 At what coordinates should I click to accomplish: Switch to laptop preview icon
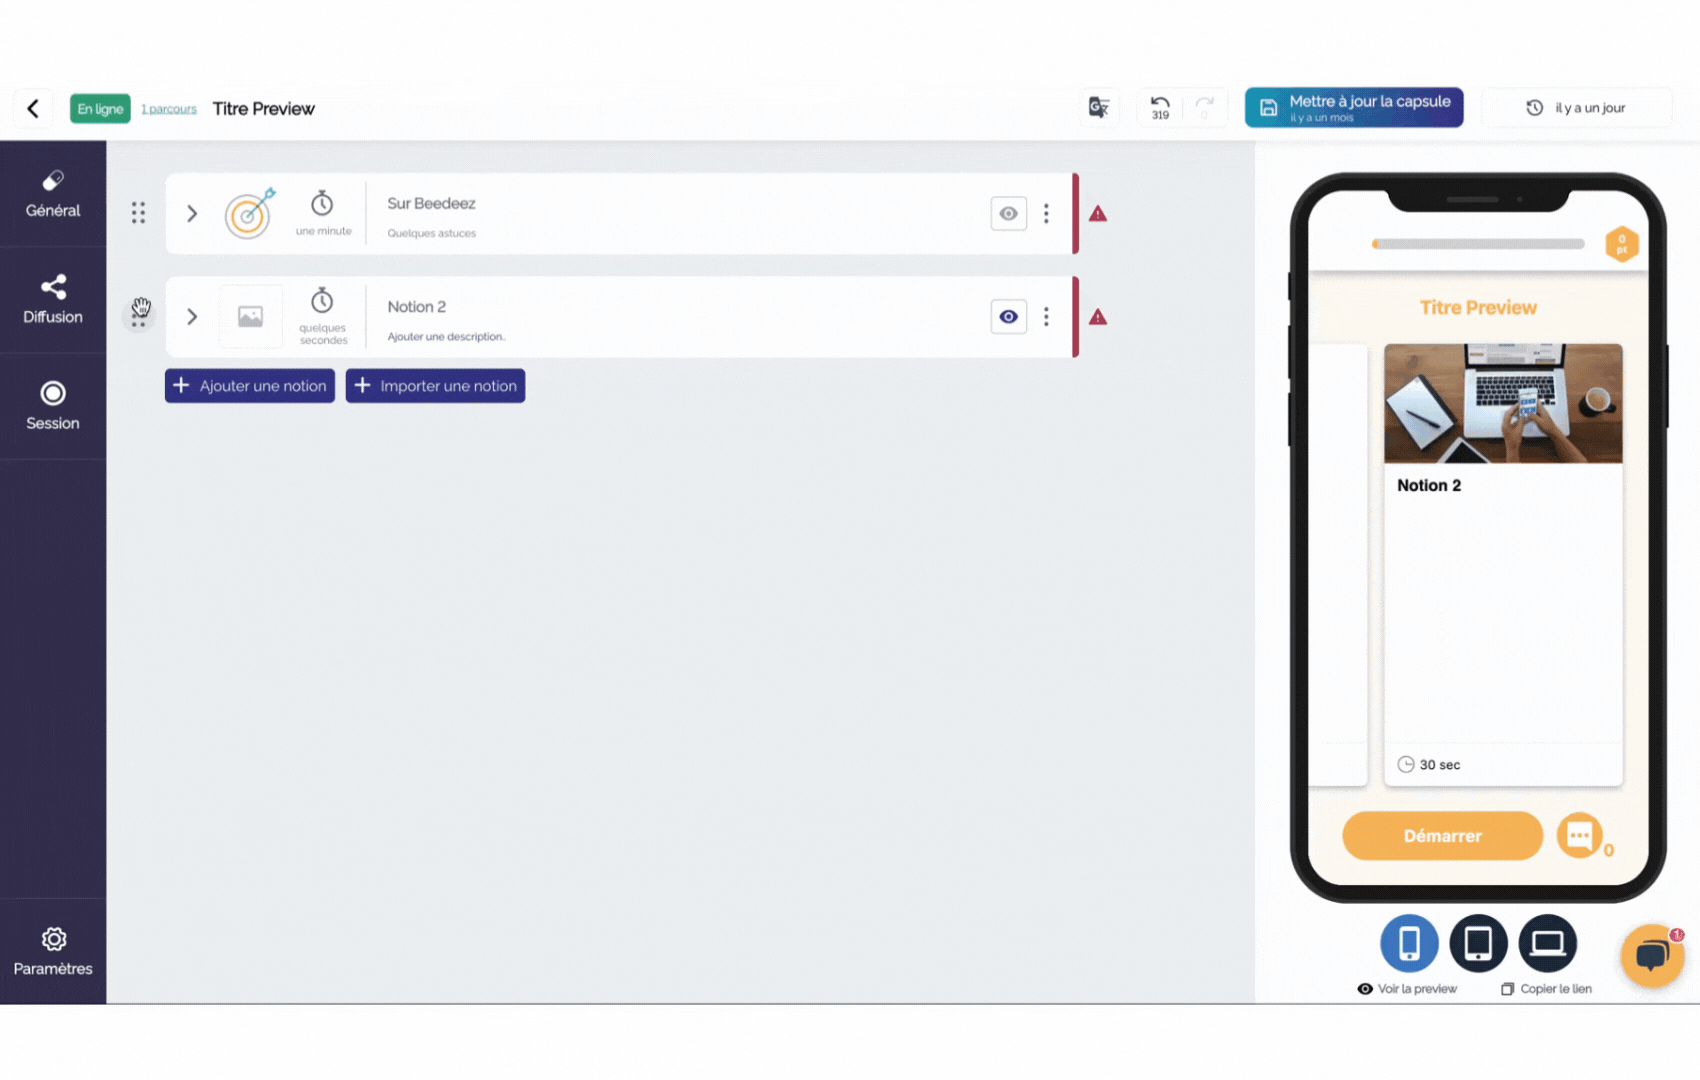click(1547, 943)
